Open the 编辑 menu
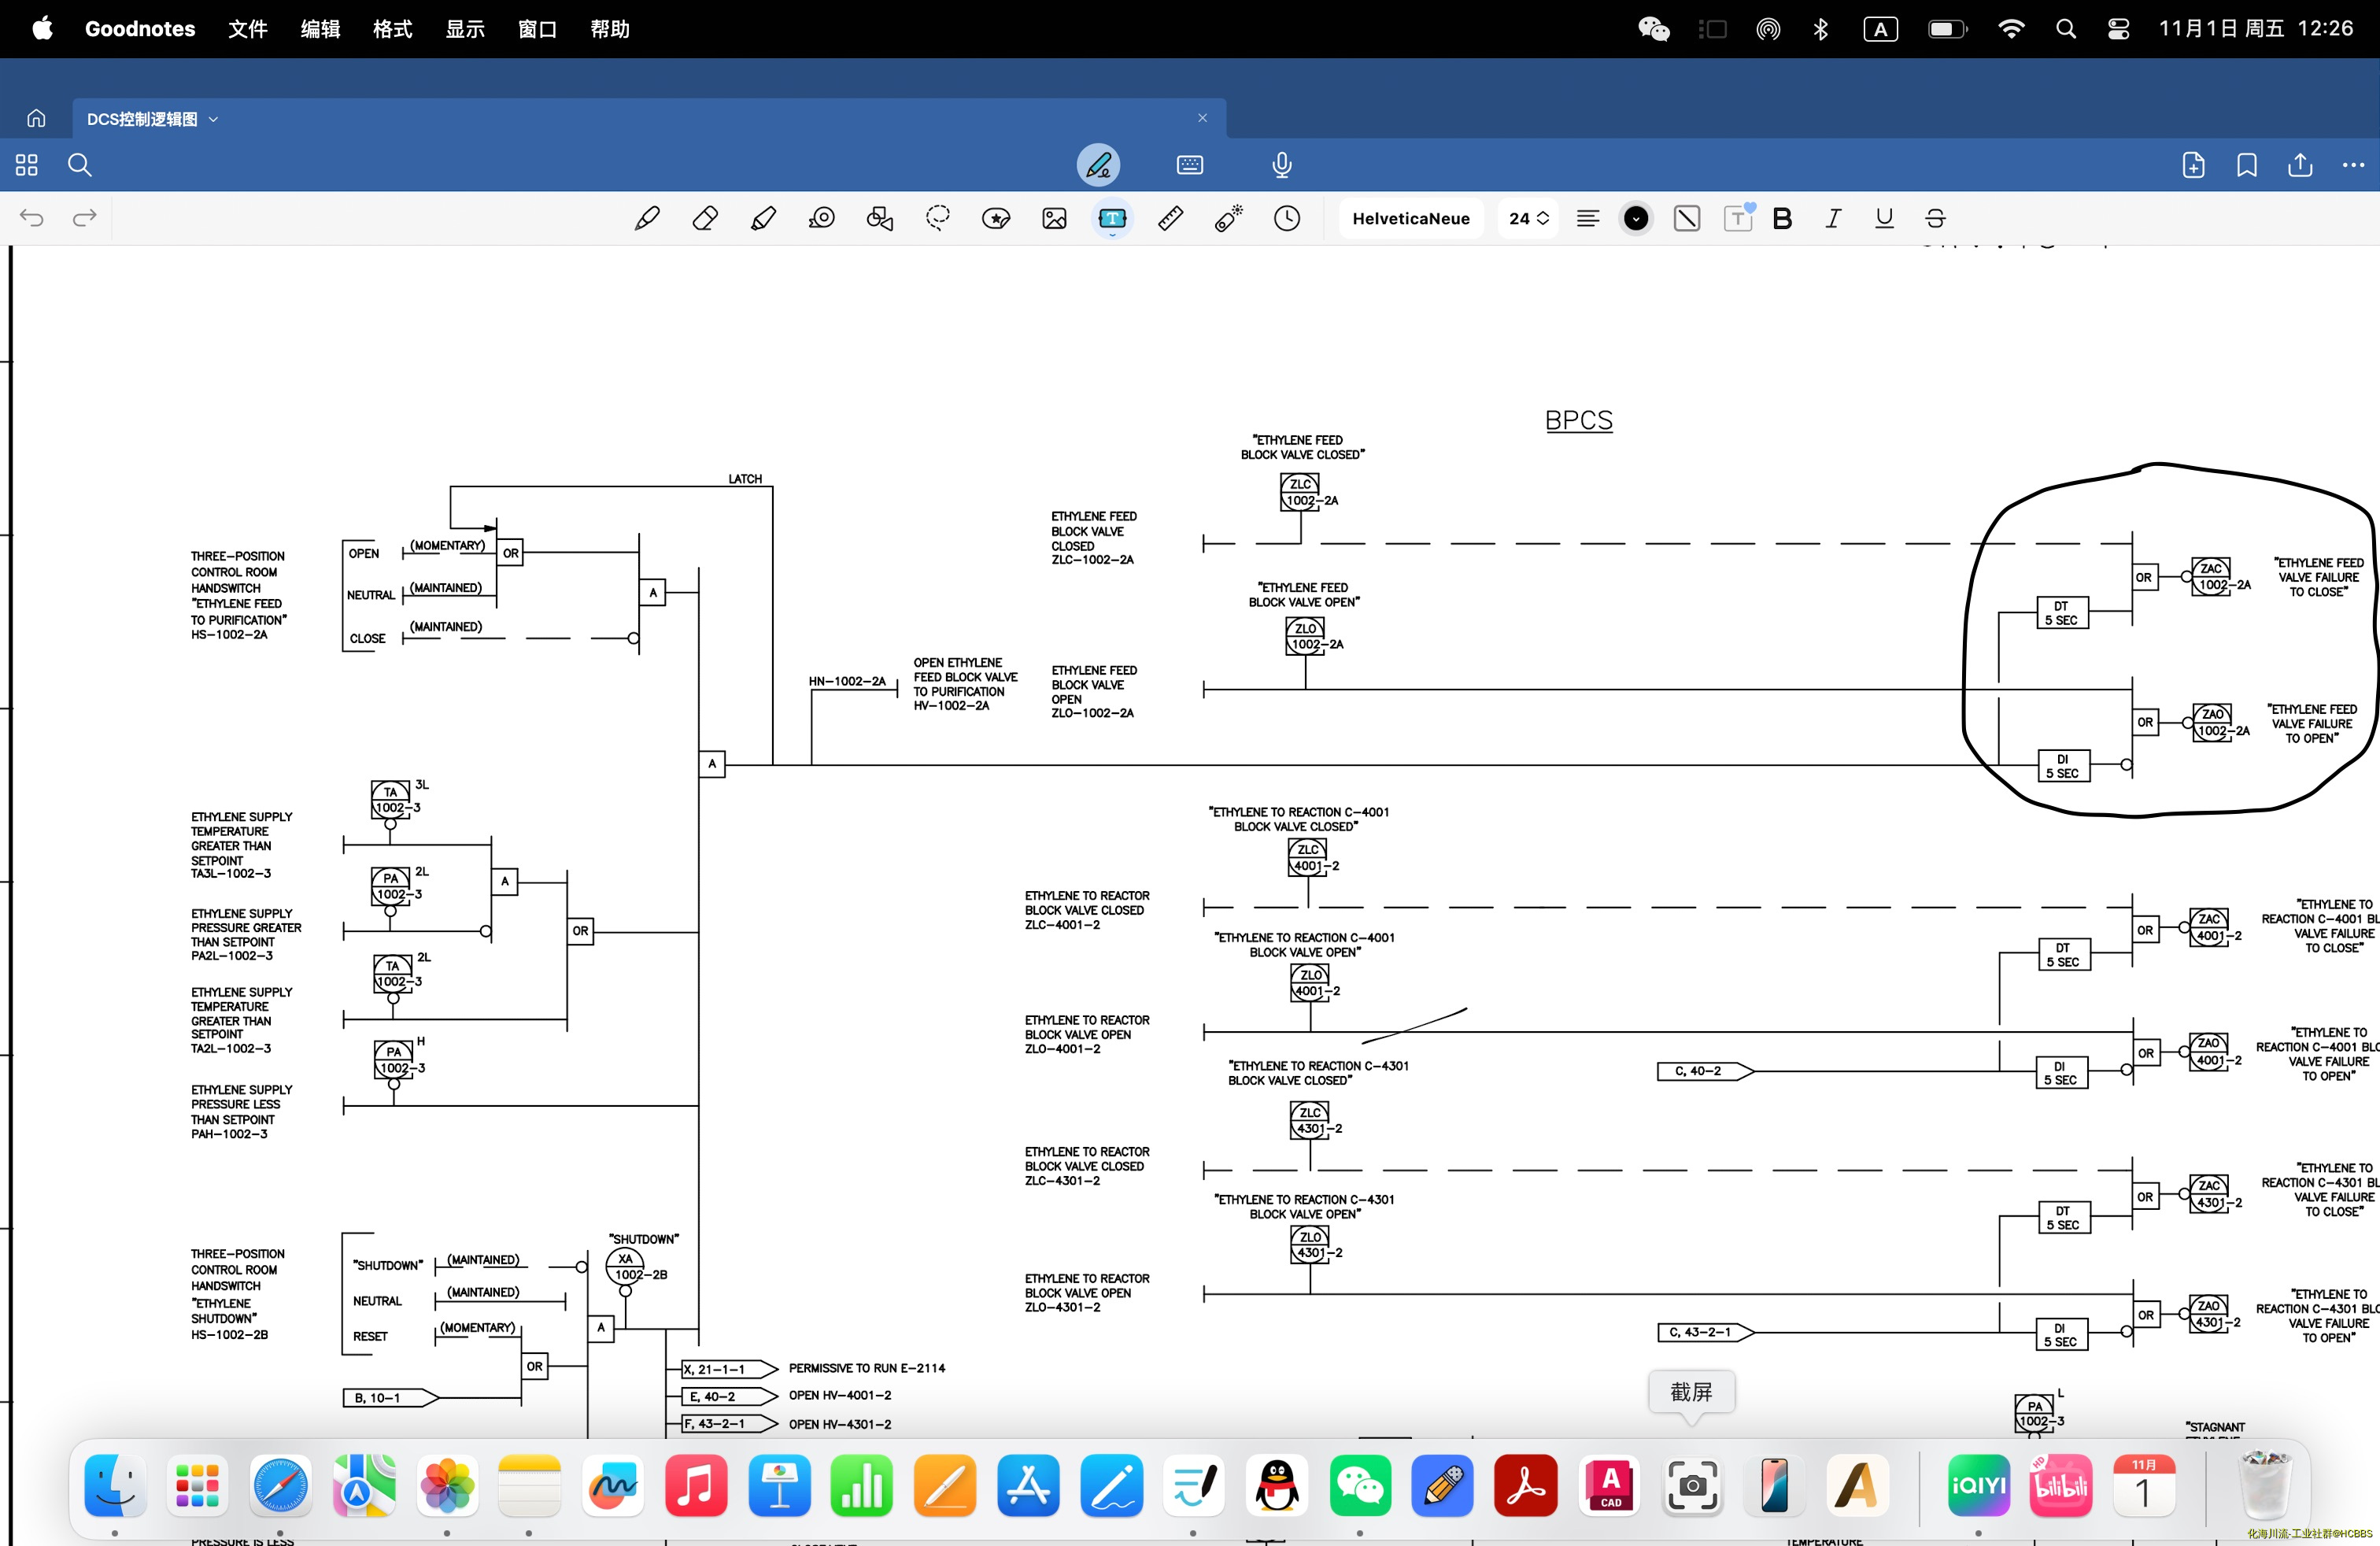The height and width of the screenshot is (1546, 2380). [320, 29]
